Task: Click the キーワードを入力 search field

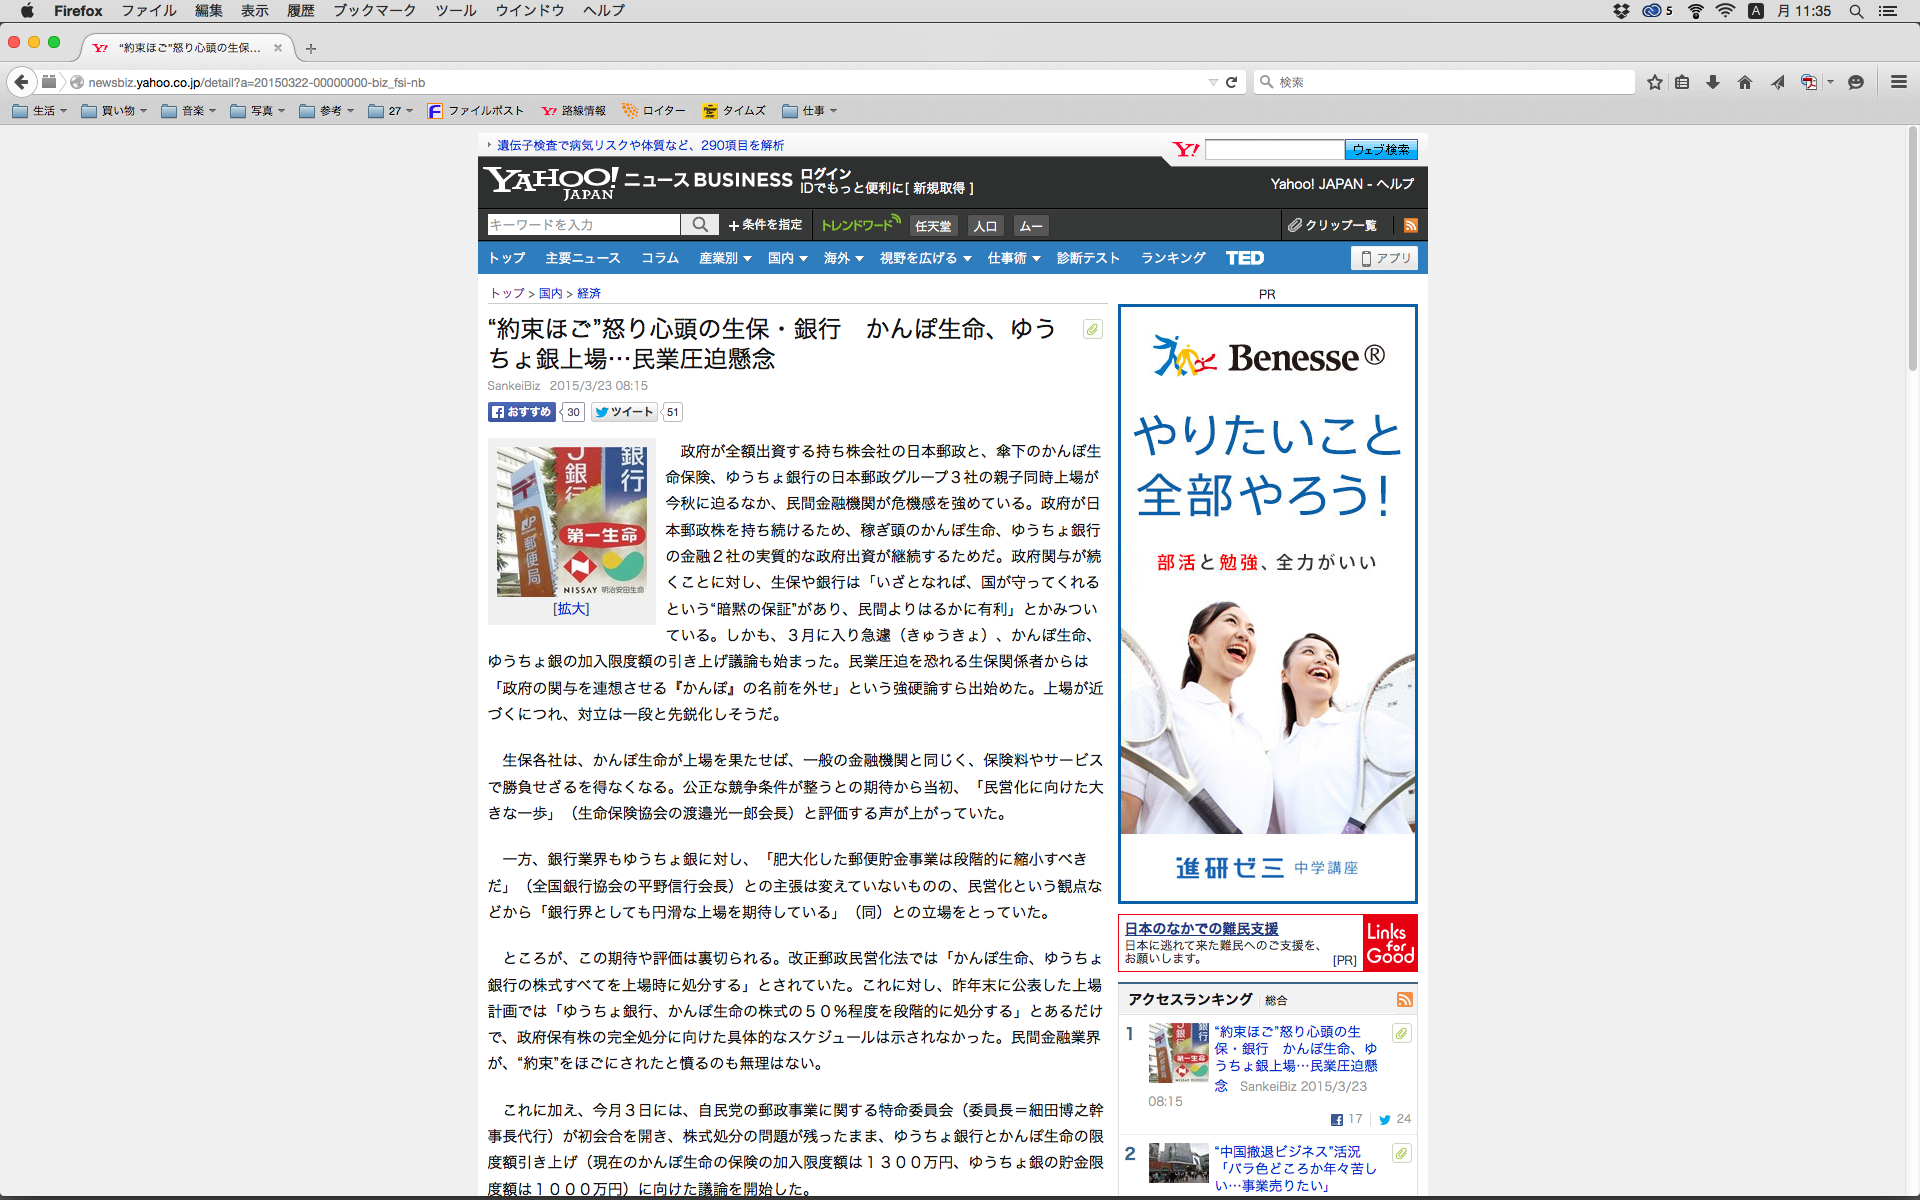Action: [x=583, y=225]
